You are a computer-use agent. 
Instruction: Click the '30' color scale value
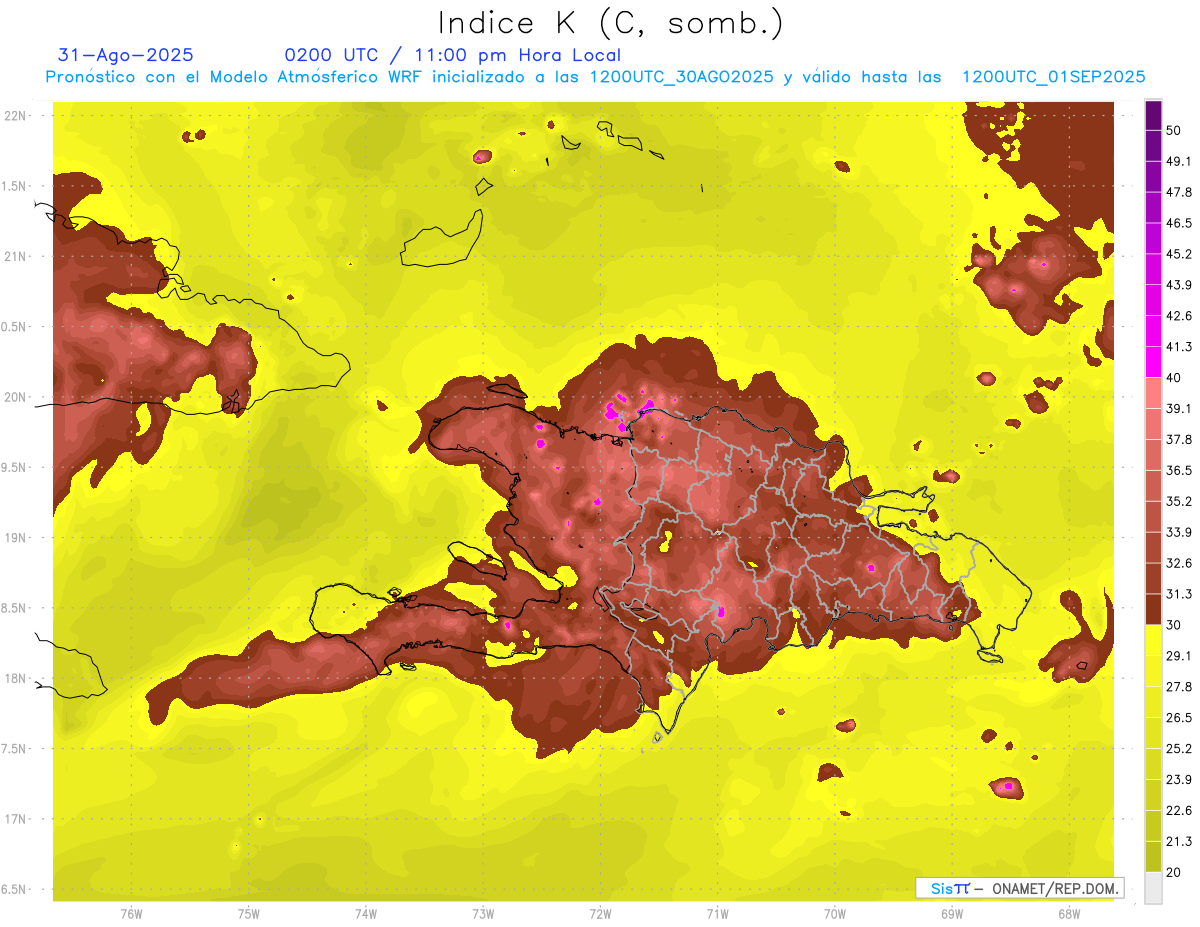pyautogui.click(x=1174, y=625)
